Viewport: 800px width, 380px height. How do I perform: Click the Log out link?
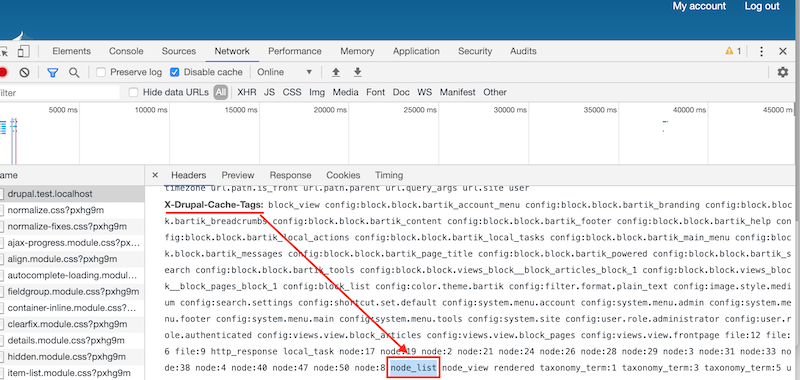[x=762, y=6]
